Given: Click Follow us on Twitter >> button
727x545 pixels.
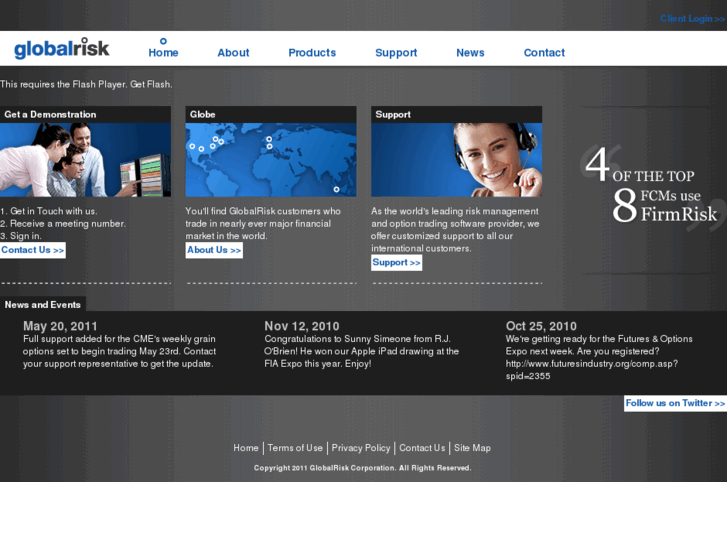Looking at the screenshot, I should (x=675, y=403).
